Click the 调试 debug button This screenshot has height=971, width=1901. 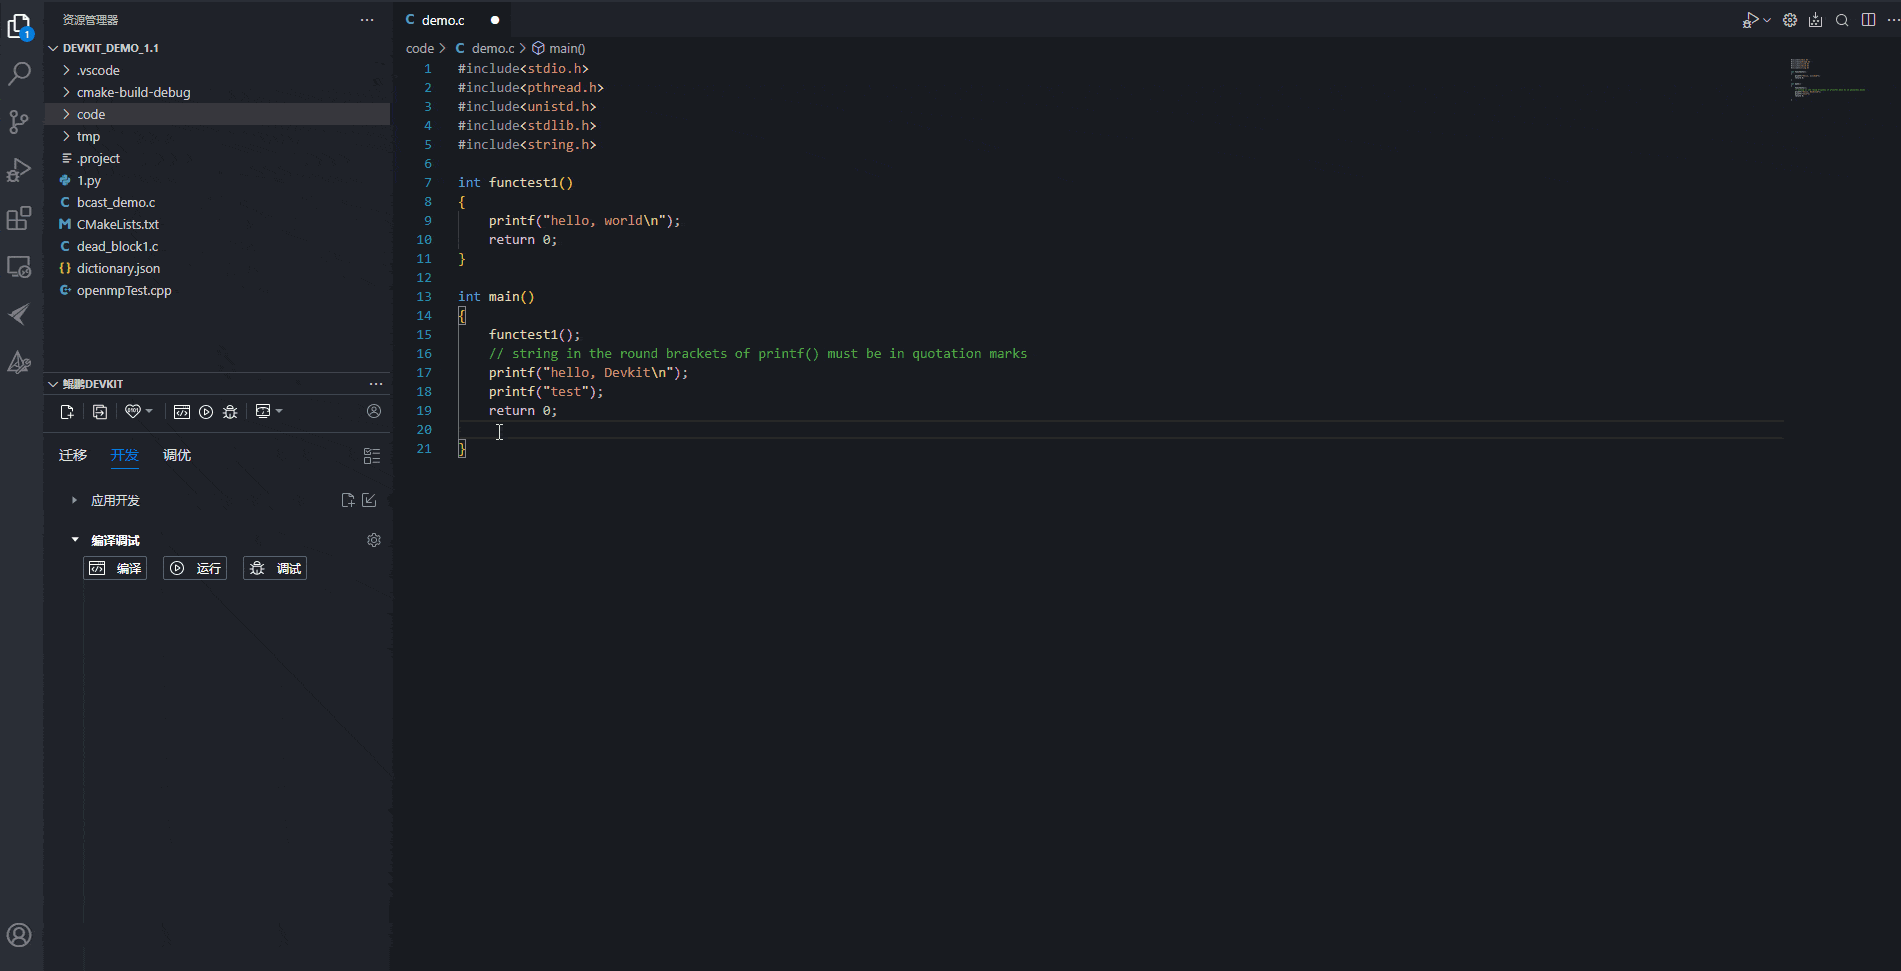tap(275, 568)
